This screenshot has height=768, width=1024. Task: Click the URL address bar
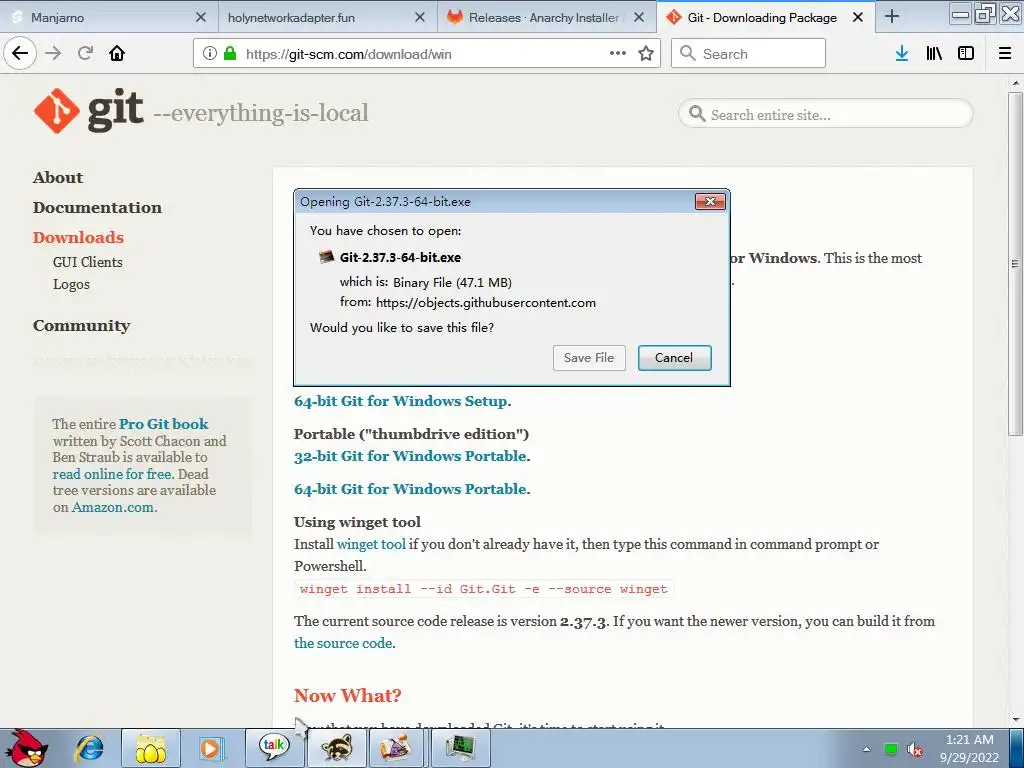pos(426,54)
